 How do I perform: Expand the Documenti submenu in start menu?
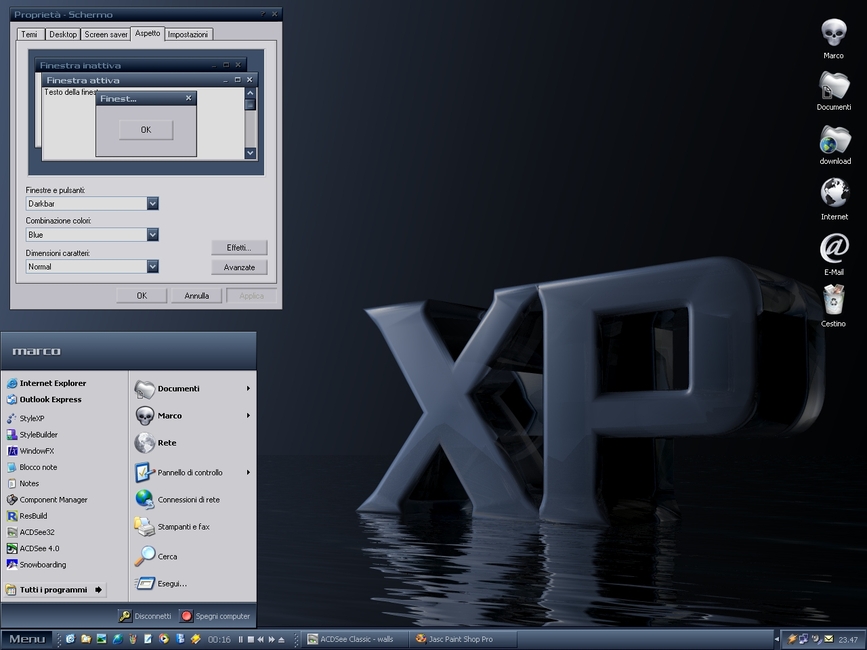[248, 389]
